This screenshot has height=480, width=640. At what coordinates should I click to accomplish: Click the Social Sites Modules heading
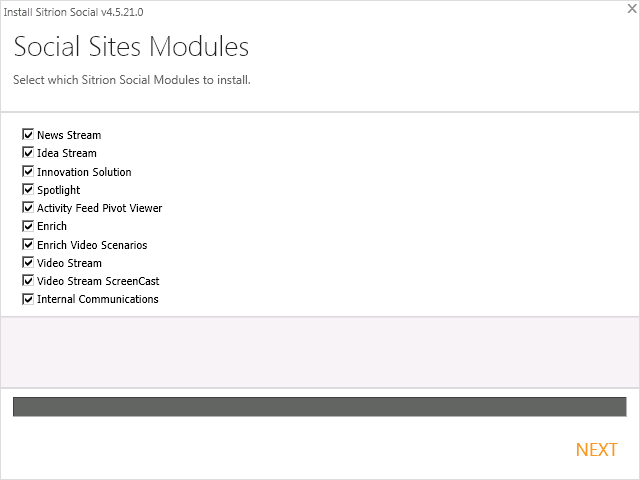tap(131, 47)
